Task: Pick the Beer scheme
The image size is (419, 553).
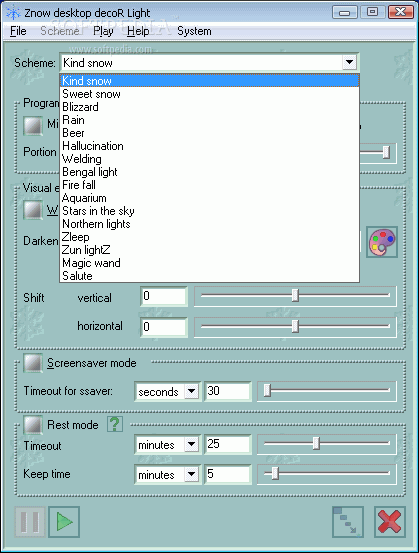Action: click(x=210, y=133)
